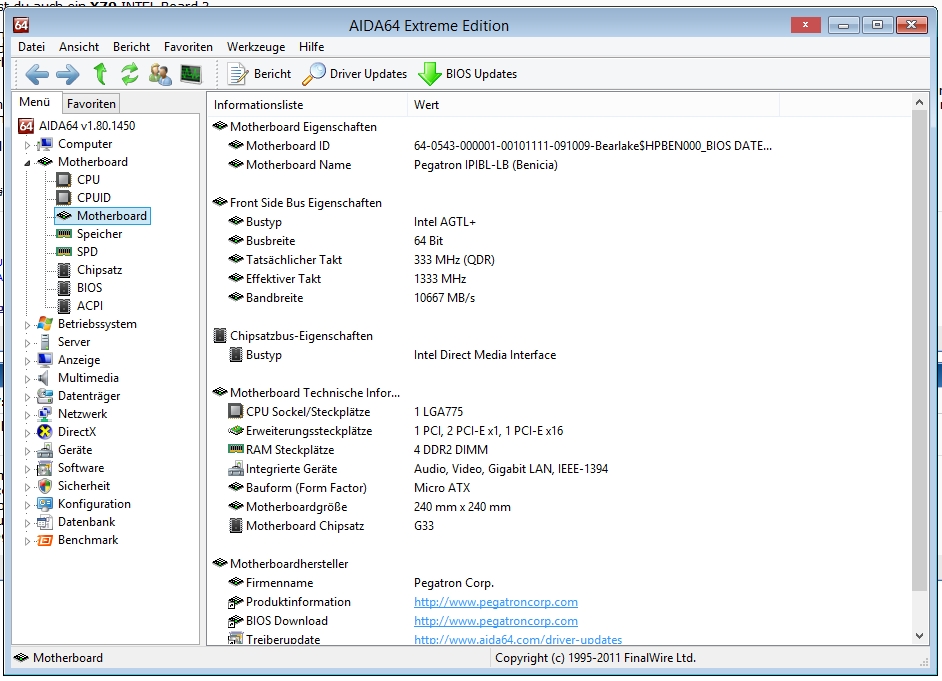Click the Betriebssystem Windows flag icon
The height and width of the screenshot is (681, 942).
45,324
